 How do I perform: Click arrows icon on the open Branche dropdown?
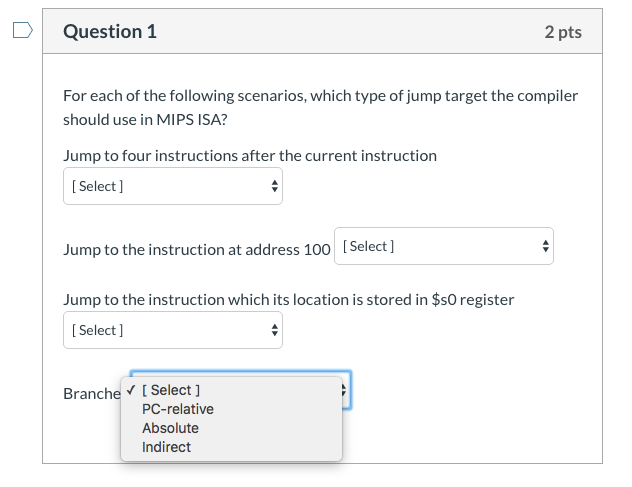click(344, 389)
